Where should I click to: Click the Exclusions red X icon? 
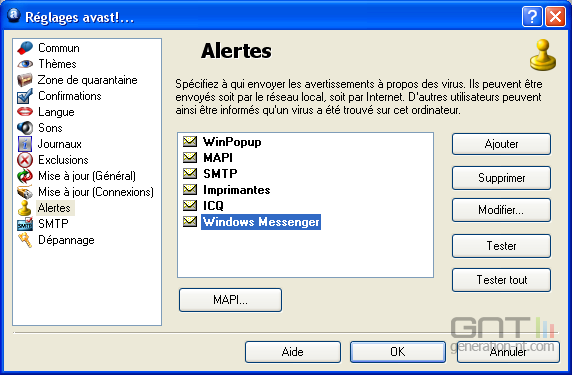tap(25, 160)
